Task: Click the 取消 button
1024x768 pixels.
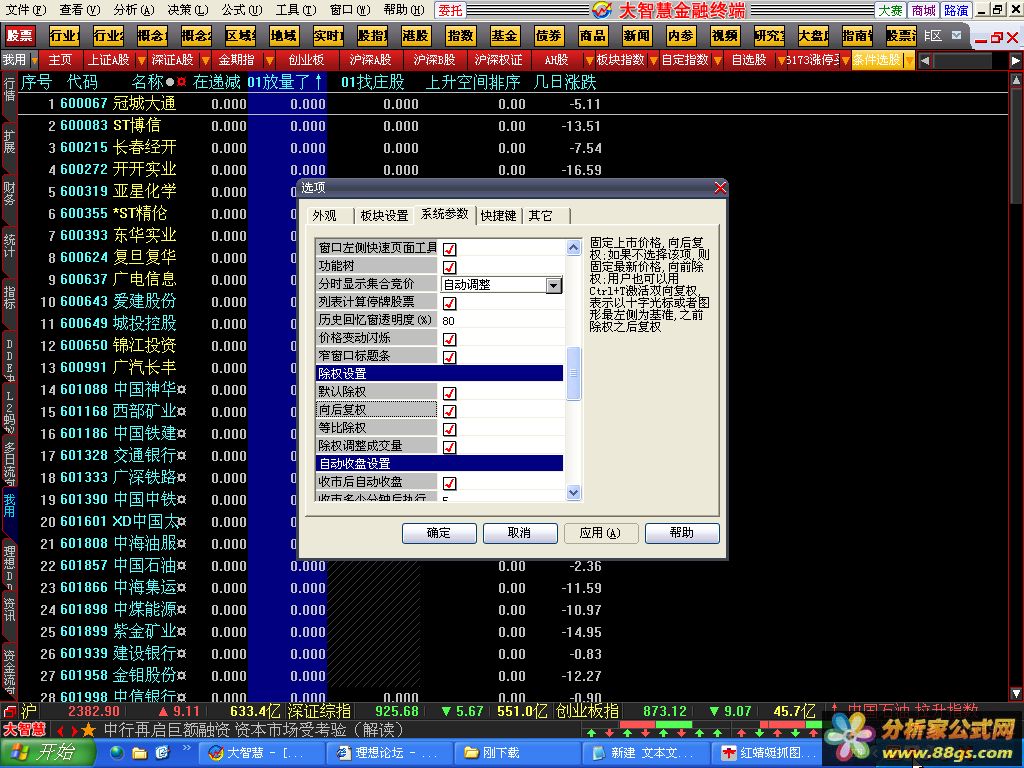Action: tap(520, 533)
